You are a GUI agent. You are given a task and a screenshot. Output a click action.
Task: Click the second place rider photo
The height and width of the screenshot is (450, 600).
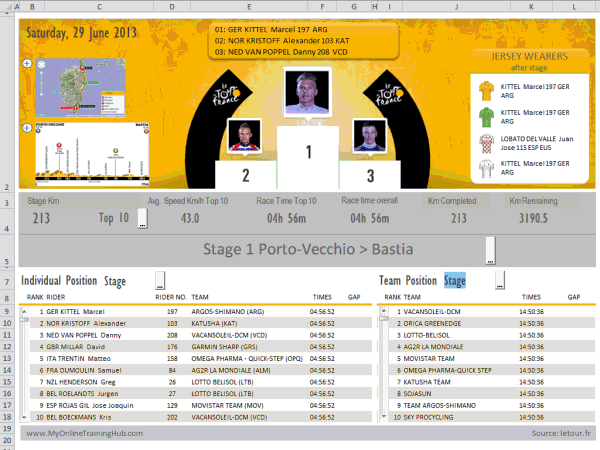click(244, 135)
